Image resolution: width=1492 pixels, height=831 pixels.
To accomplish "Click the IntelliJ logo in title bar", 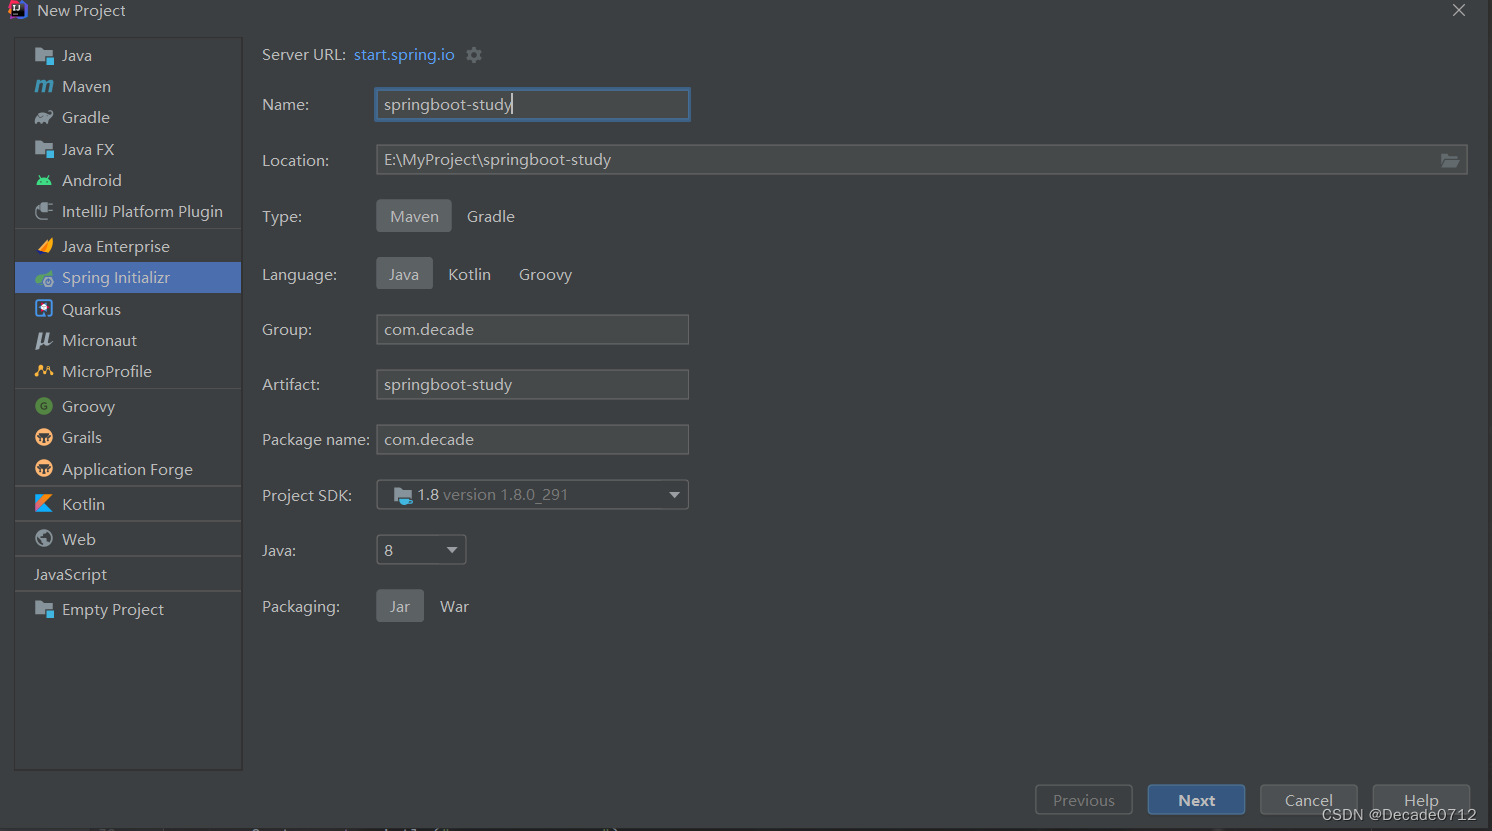I will [17, 10].
